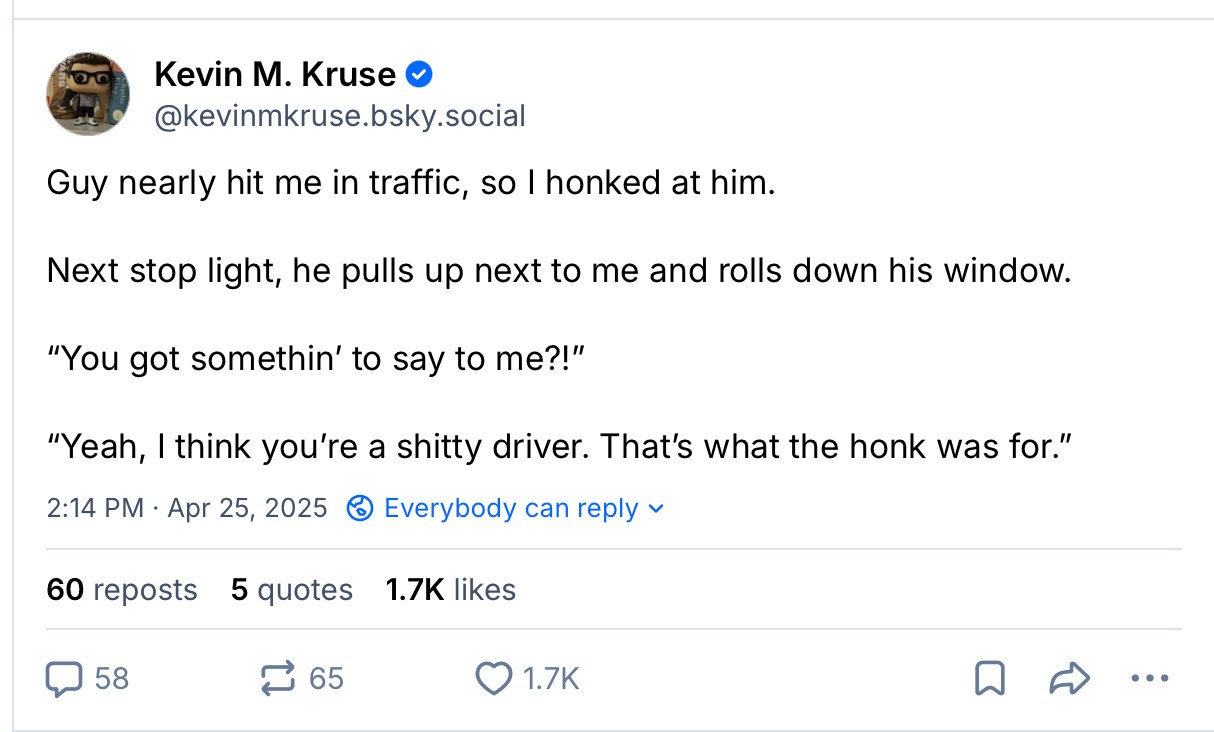
Task: Repost using the repost arrows icon
Action: [x=277, y=679]
